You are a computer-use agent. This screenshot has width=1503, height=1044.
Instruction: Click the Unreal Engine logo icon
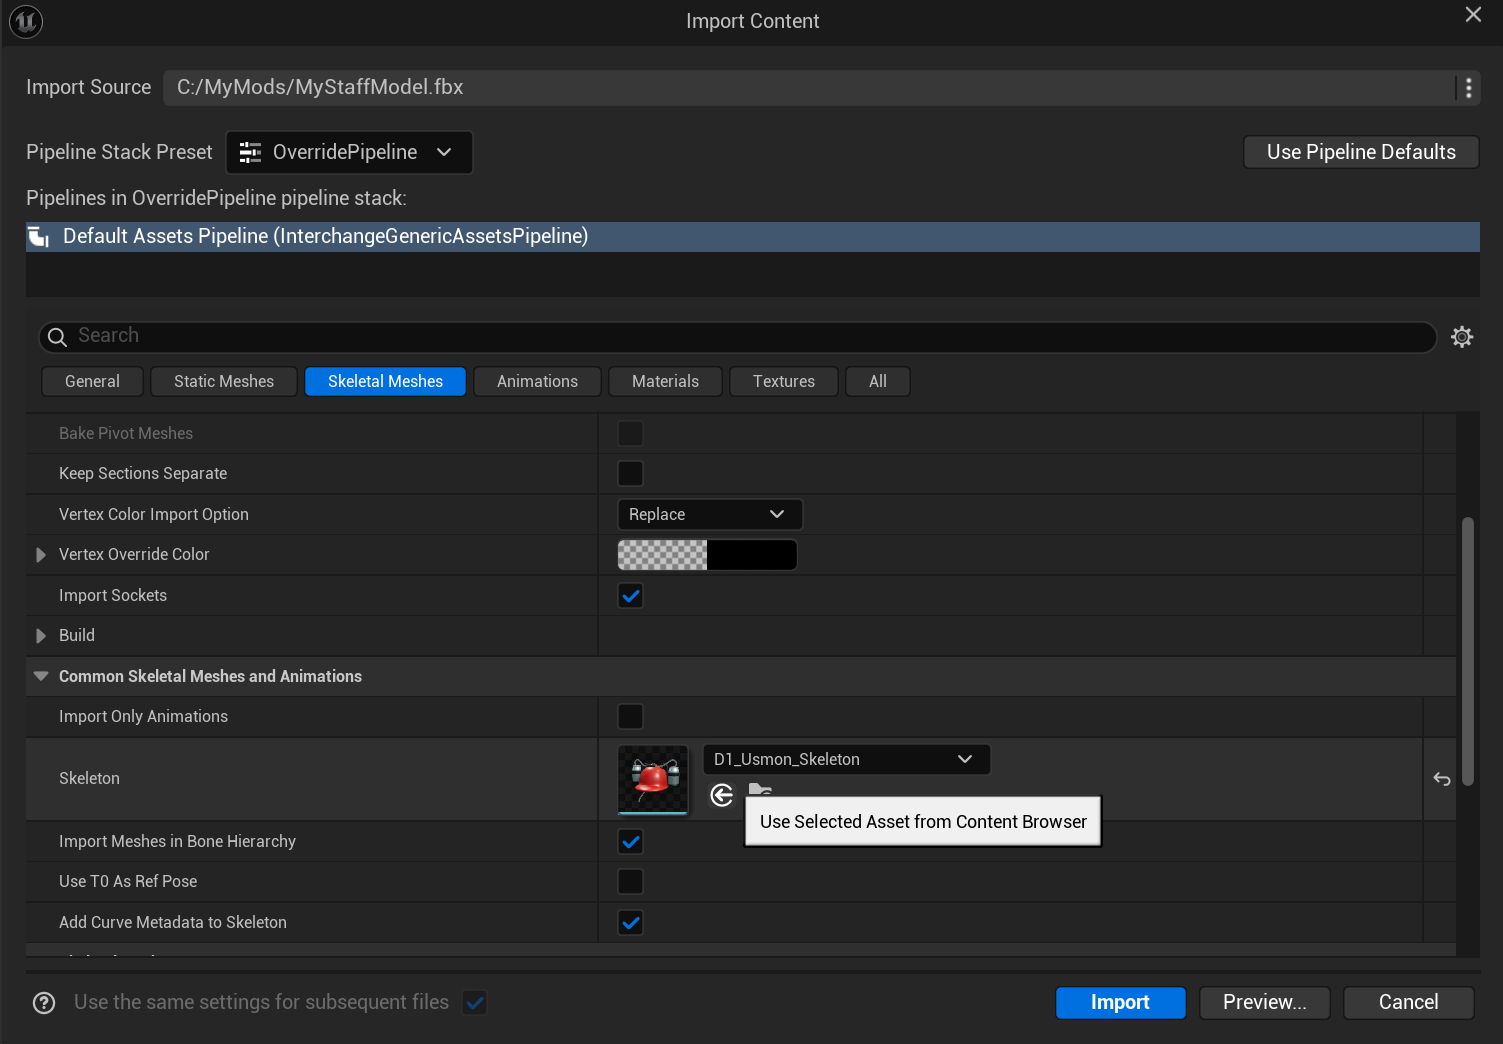[26, 21]
